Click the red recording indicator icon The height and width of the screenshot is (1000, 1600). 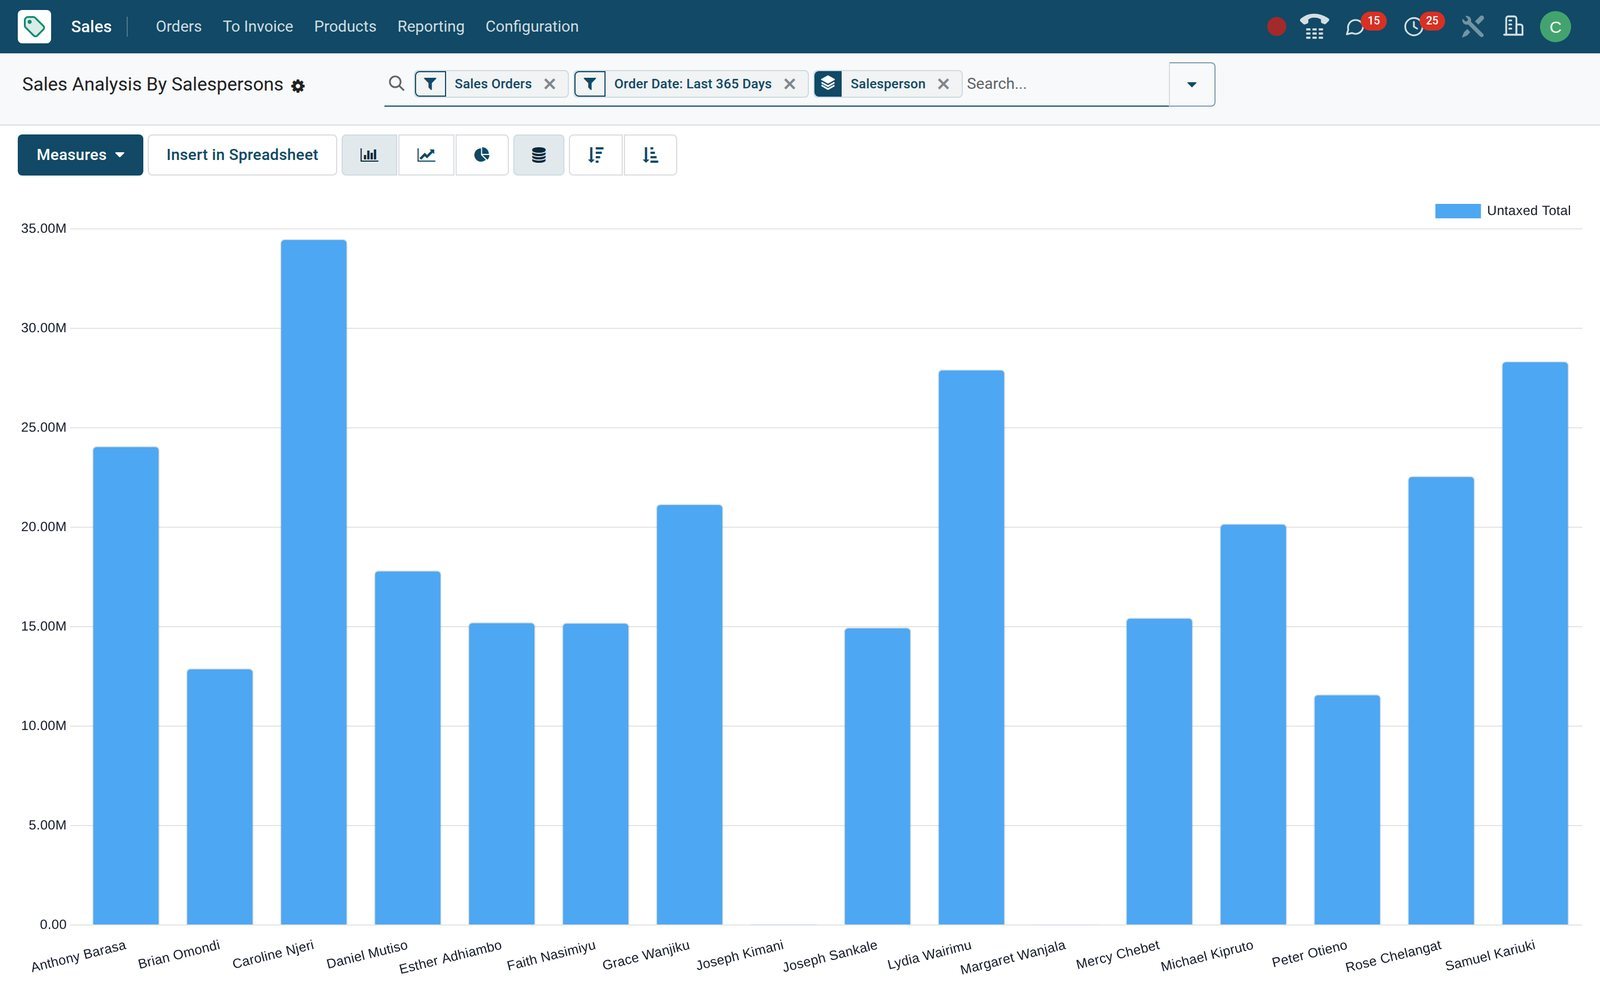[1276, 27]
